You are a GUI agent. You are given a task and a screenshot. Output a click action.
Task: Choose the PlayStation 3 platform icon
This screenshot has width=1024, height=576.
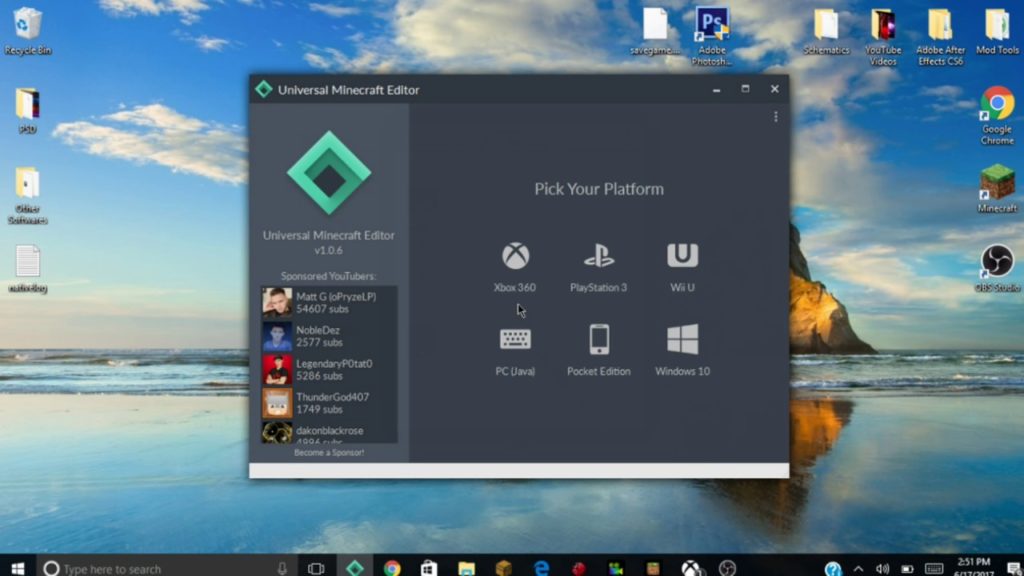click(599, 256)
